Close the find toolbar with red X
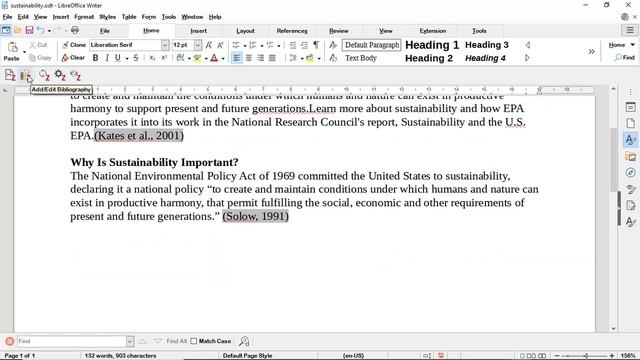Image resolution: width=640 pixels, height=360 pixels. point(10,341)
